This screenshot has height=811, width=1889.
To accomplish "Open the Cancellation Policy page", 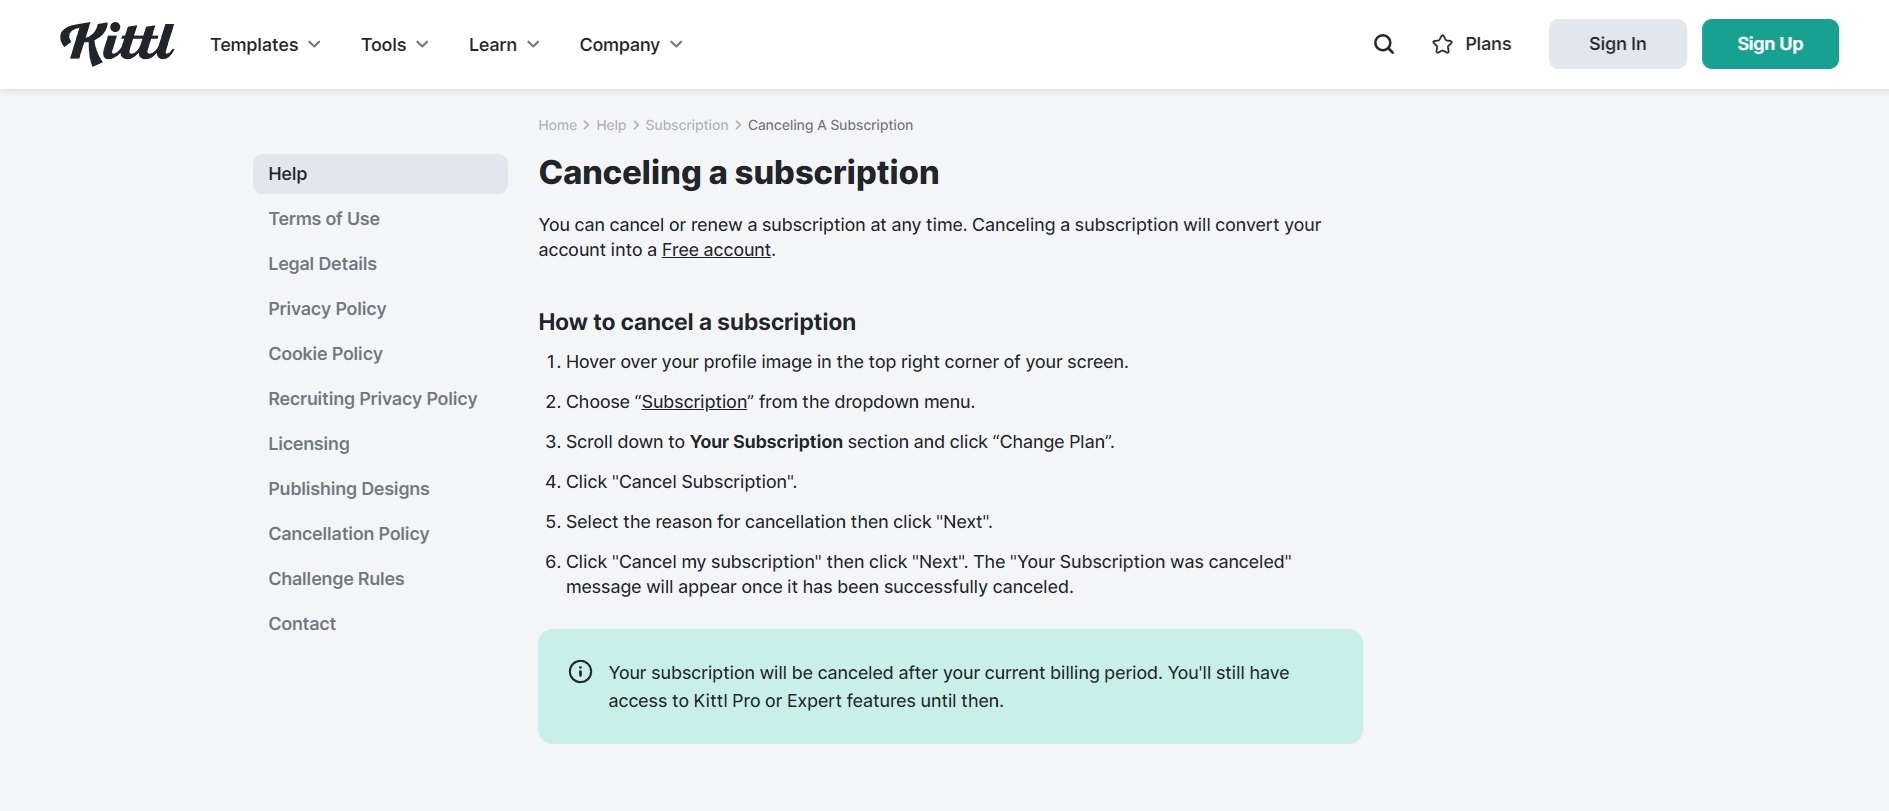I will 348,533.
